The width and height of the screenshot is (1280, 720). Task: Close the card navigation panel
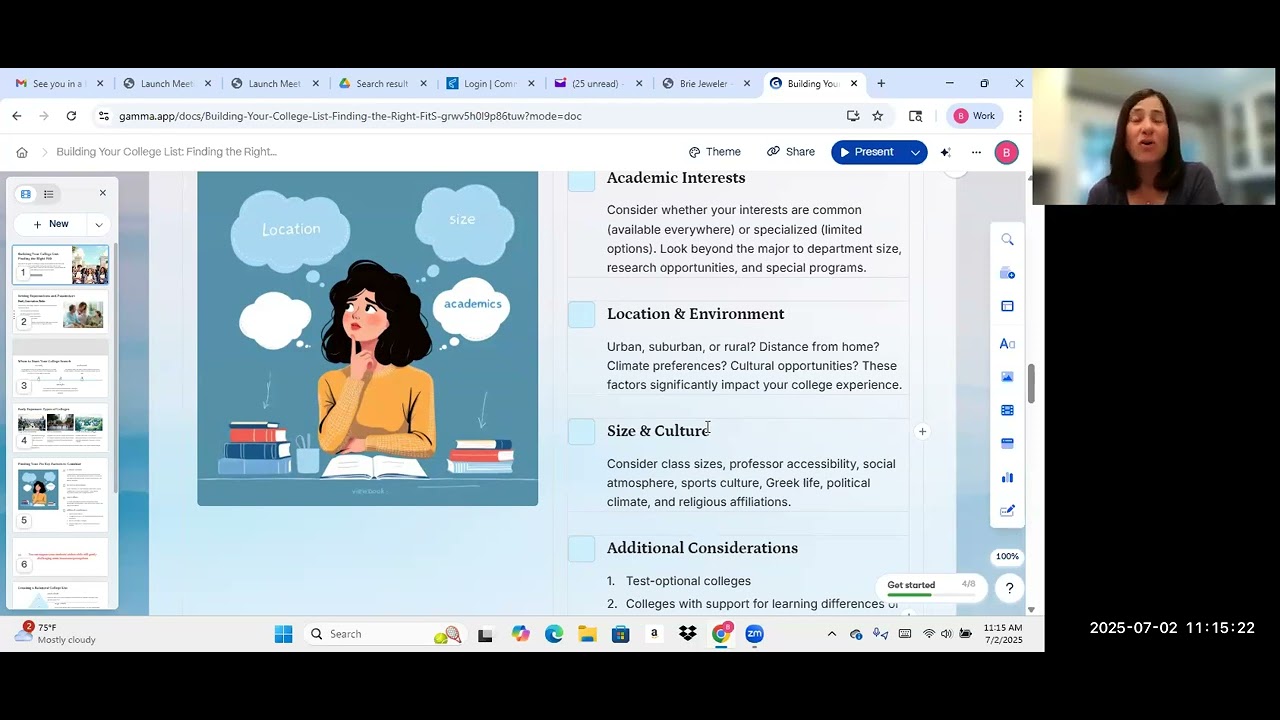[102, 193]
